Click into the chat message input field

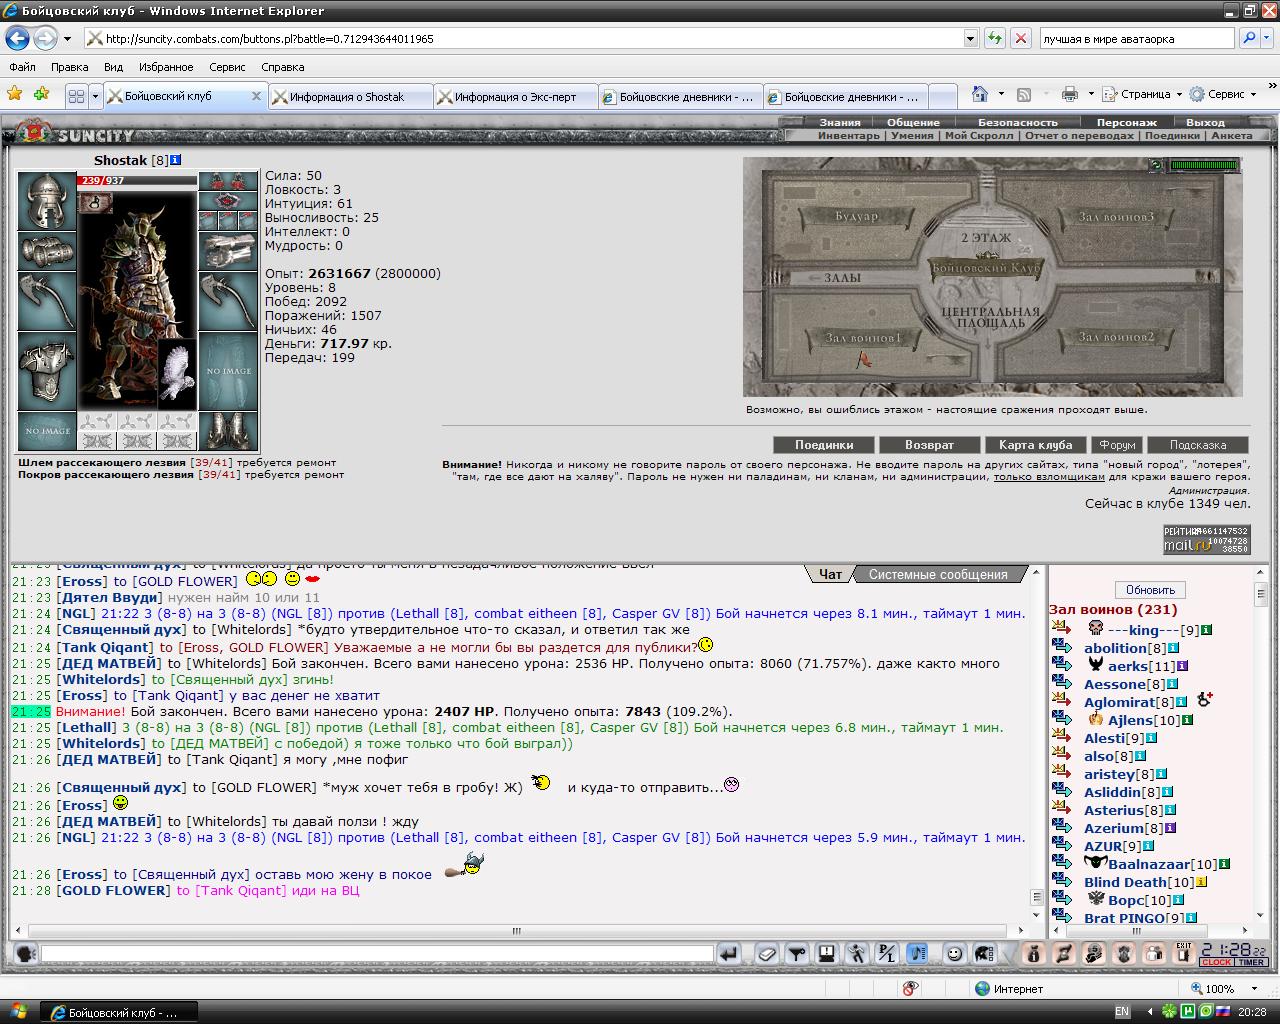point(377,954)
